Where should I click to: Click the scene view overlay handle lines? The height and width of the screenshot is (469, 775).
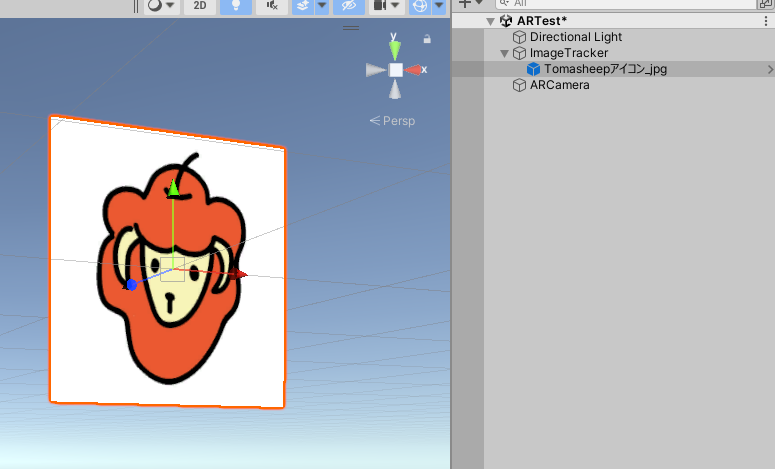tap(351, 28)
